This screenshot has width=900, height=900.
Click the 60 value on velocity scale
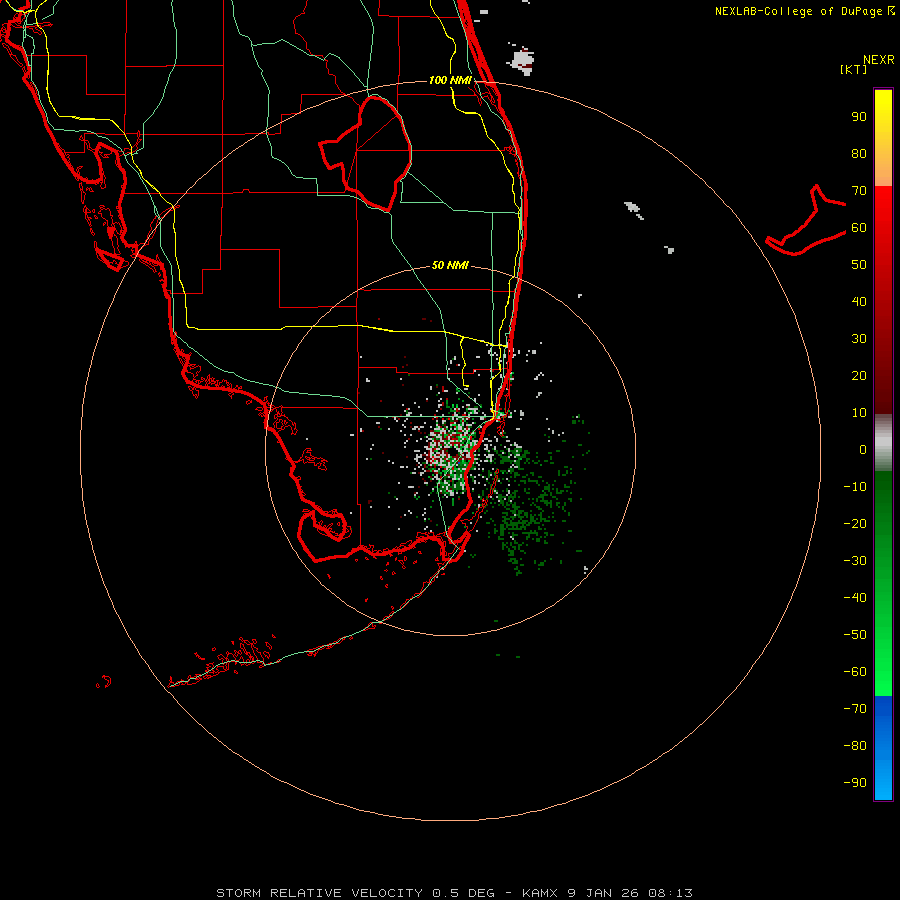pos(859,227)
